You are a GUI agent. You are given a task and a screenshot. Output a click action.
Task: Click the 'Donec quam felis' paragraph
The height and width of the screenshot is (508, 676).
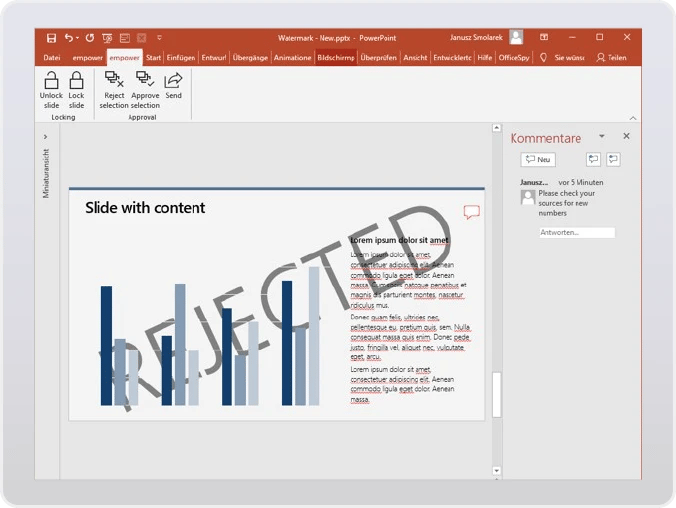[410, 337]
